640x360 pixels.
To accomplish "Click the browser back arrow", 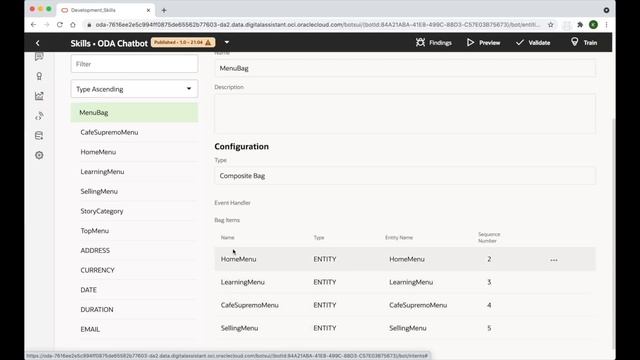I will 33,25.
